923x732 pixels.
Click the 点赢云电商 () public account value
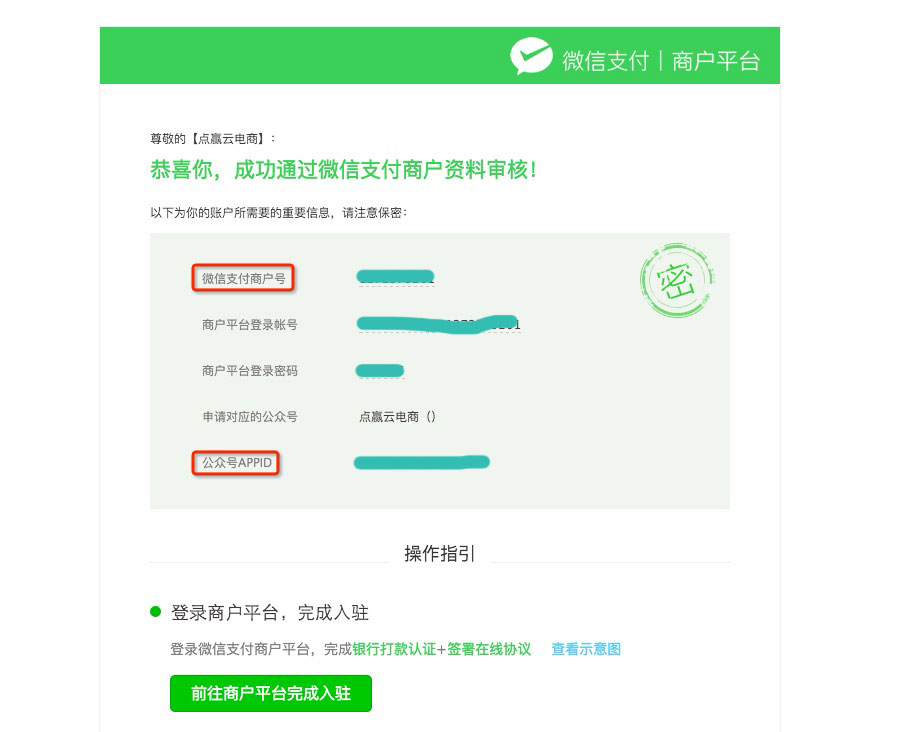tap(397, 417)
